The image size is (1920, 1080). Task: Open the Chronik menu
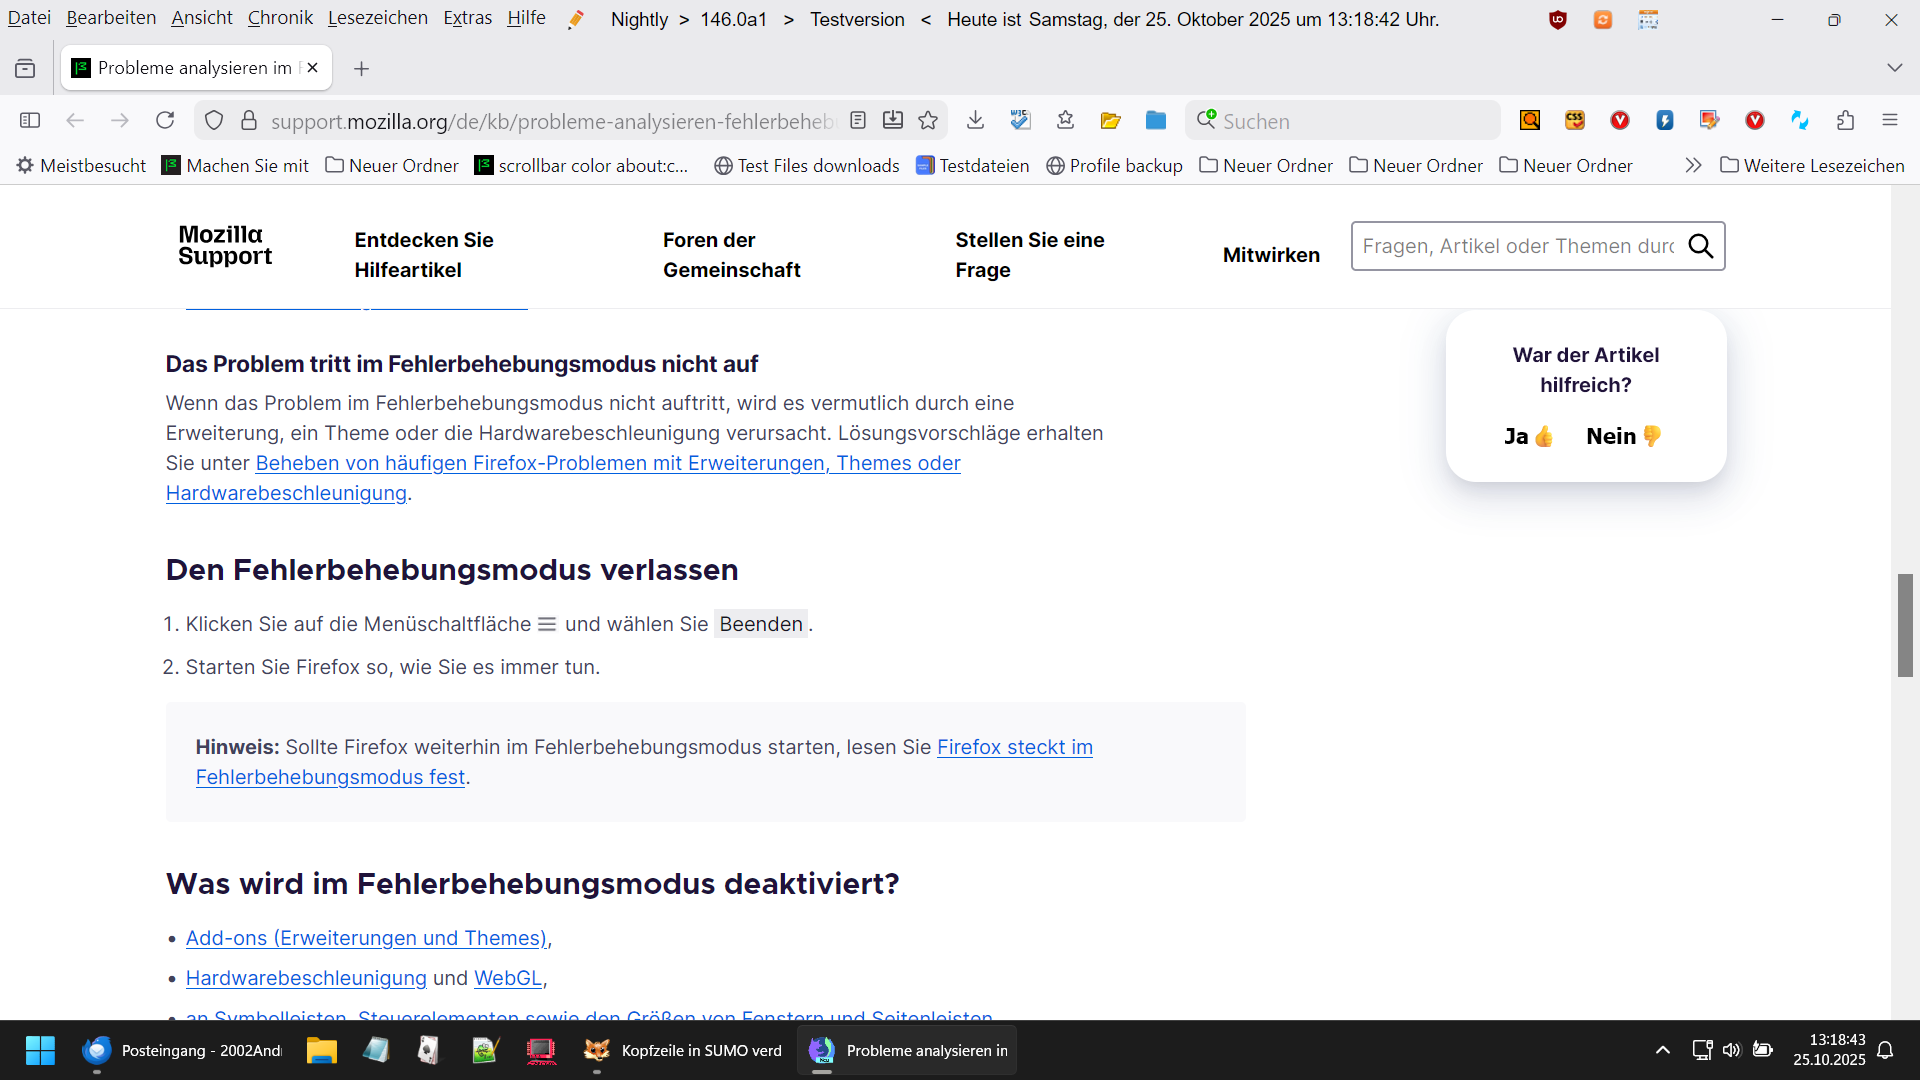click(x=280, y=18)
